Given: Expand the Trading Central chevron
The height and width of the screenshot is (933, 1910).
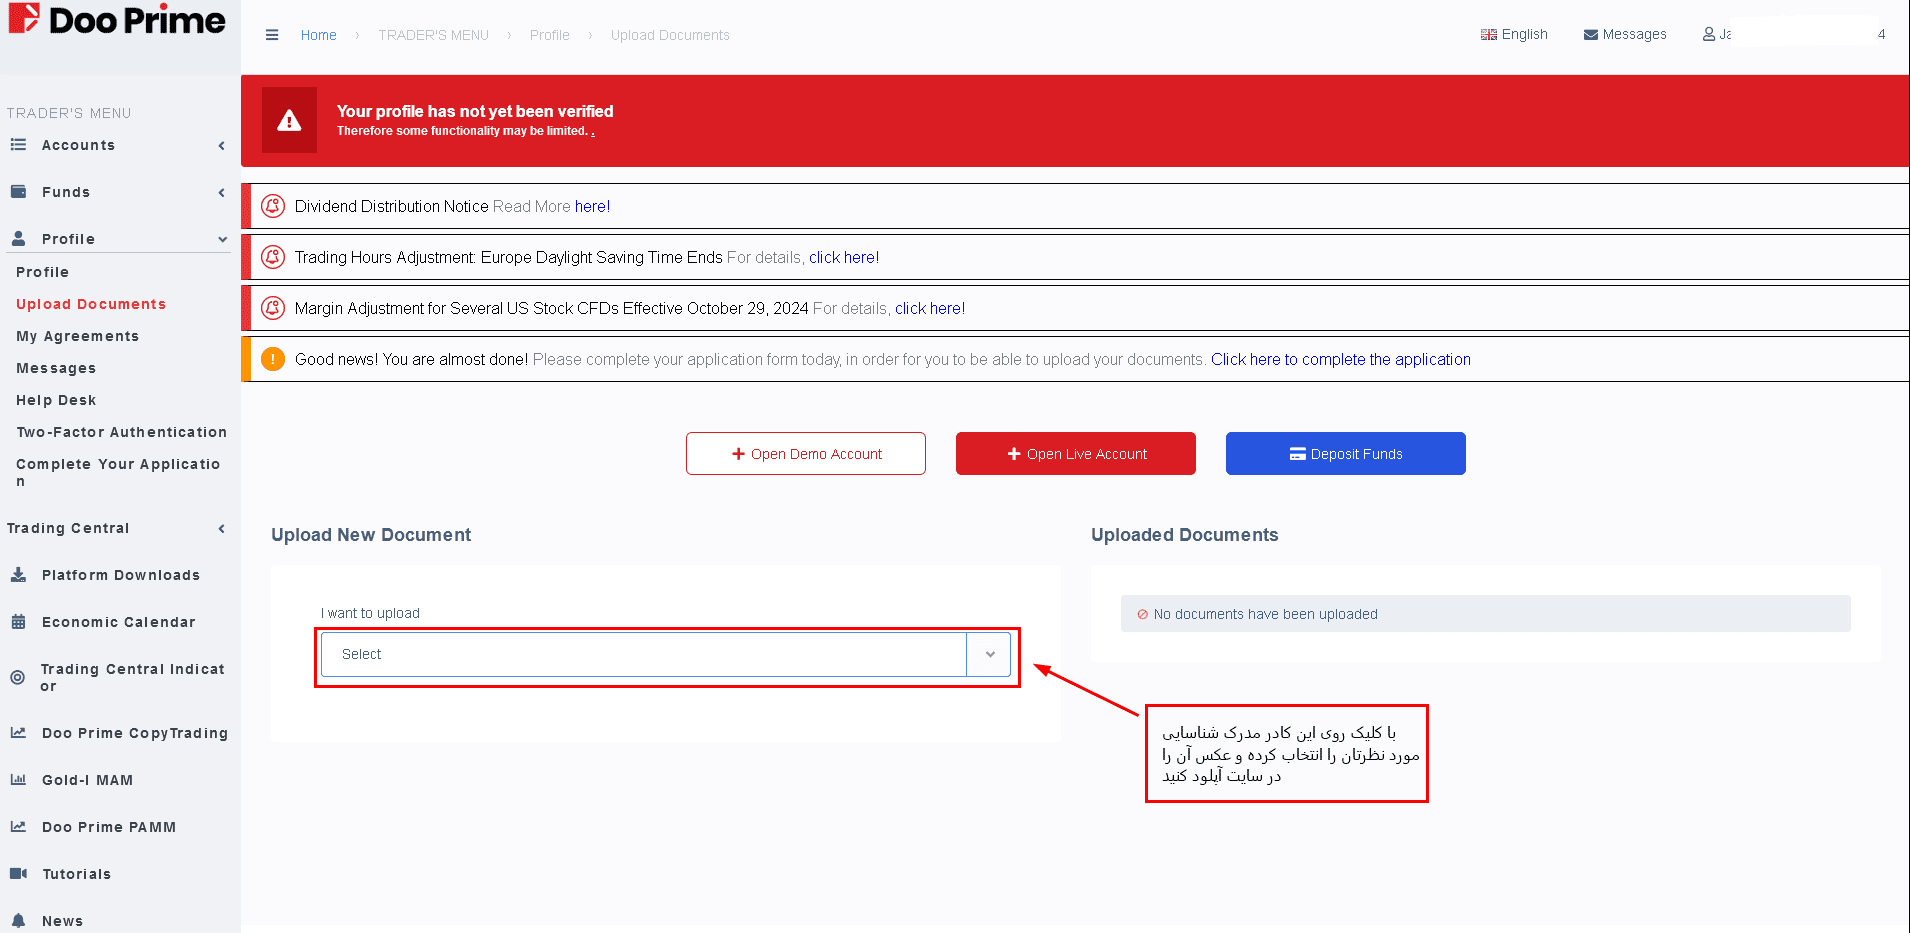Looking at the screenshot, I should click(221, 528).
